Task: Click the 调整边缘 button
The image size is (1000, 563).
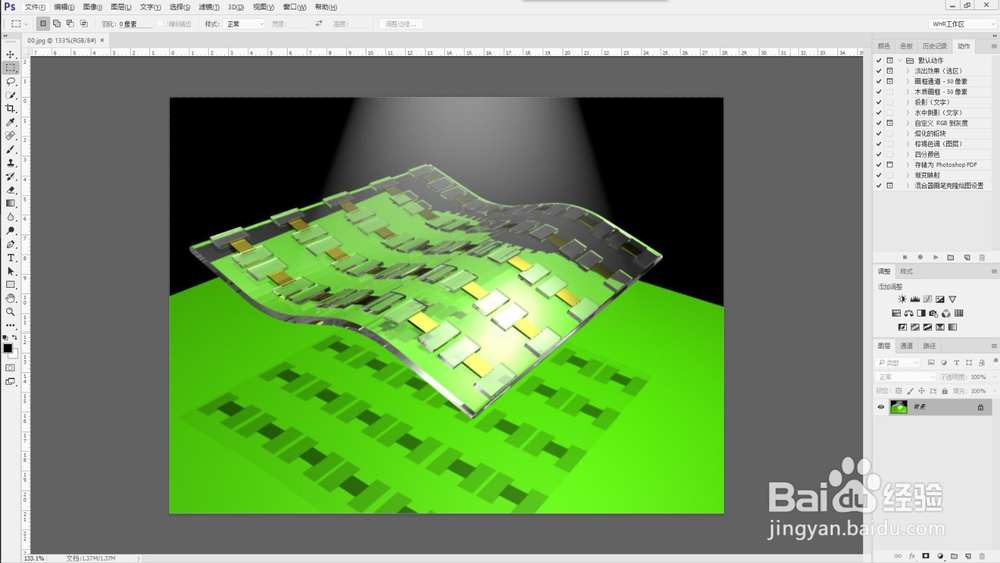Action: click(401, 24)
